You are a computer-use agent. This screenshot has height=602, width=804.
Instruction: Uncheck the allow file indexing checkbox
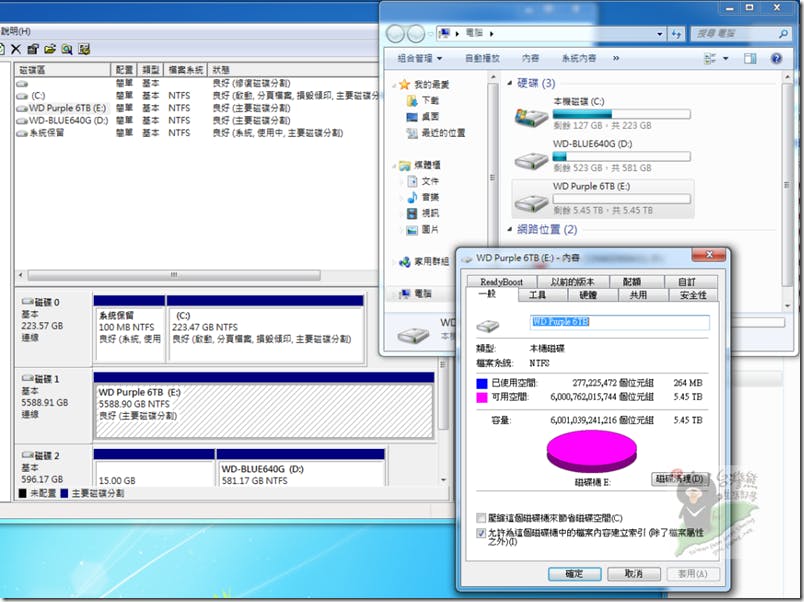point(483,535)
